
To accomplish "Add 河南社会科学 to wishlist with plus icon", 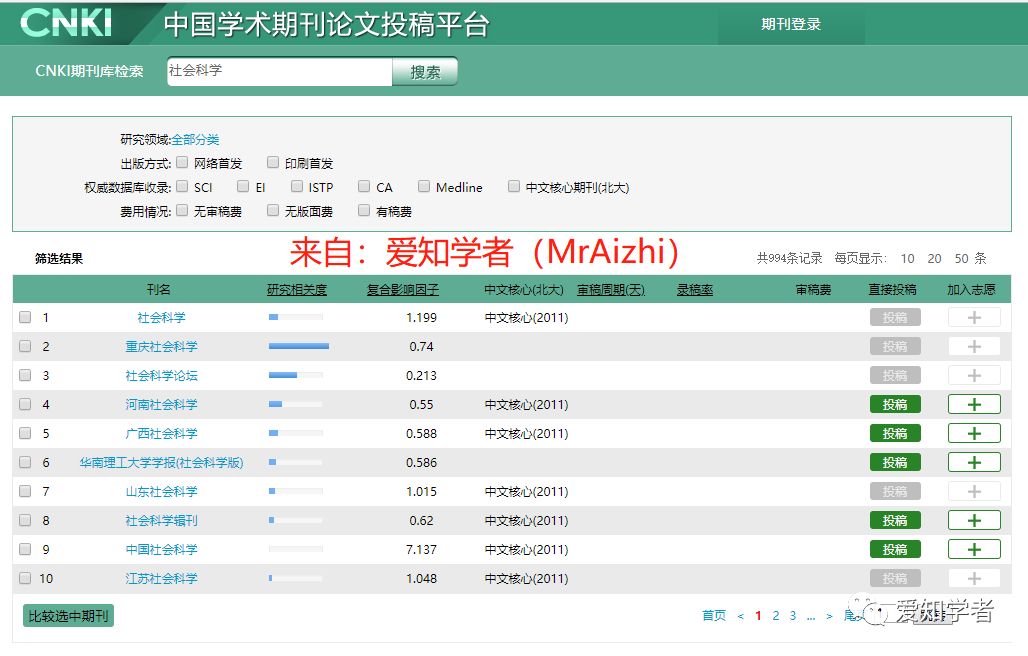I will pos(974,404).
